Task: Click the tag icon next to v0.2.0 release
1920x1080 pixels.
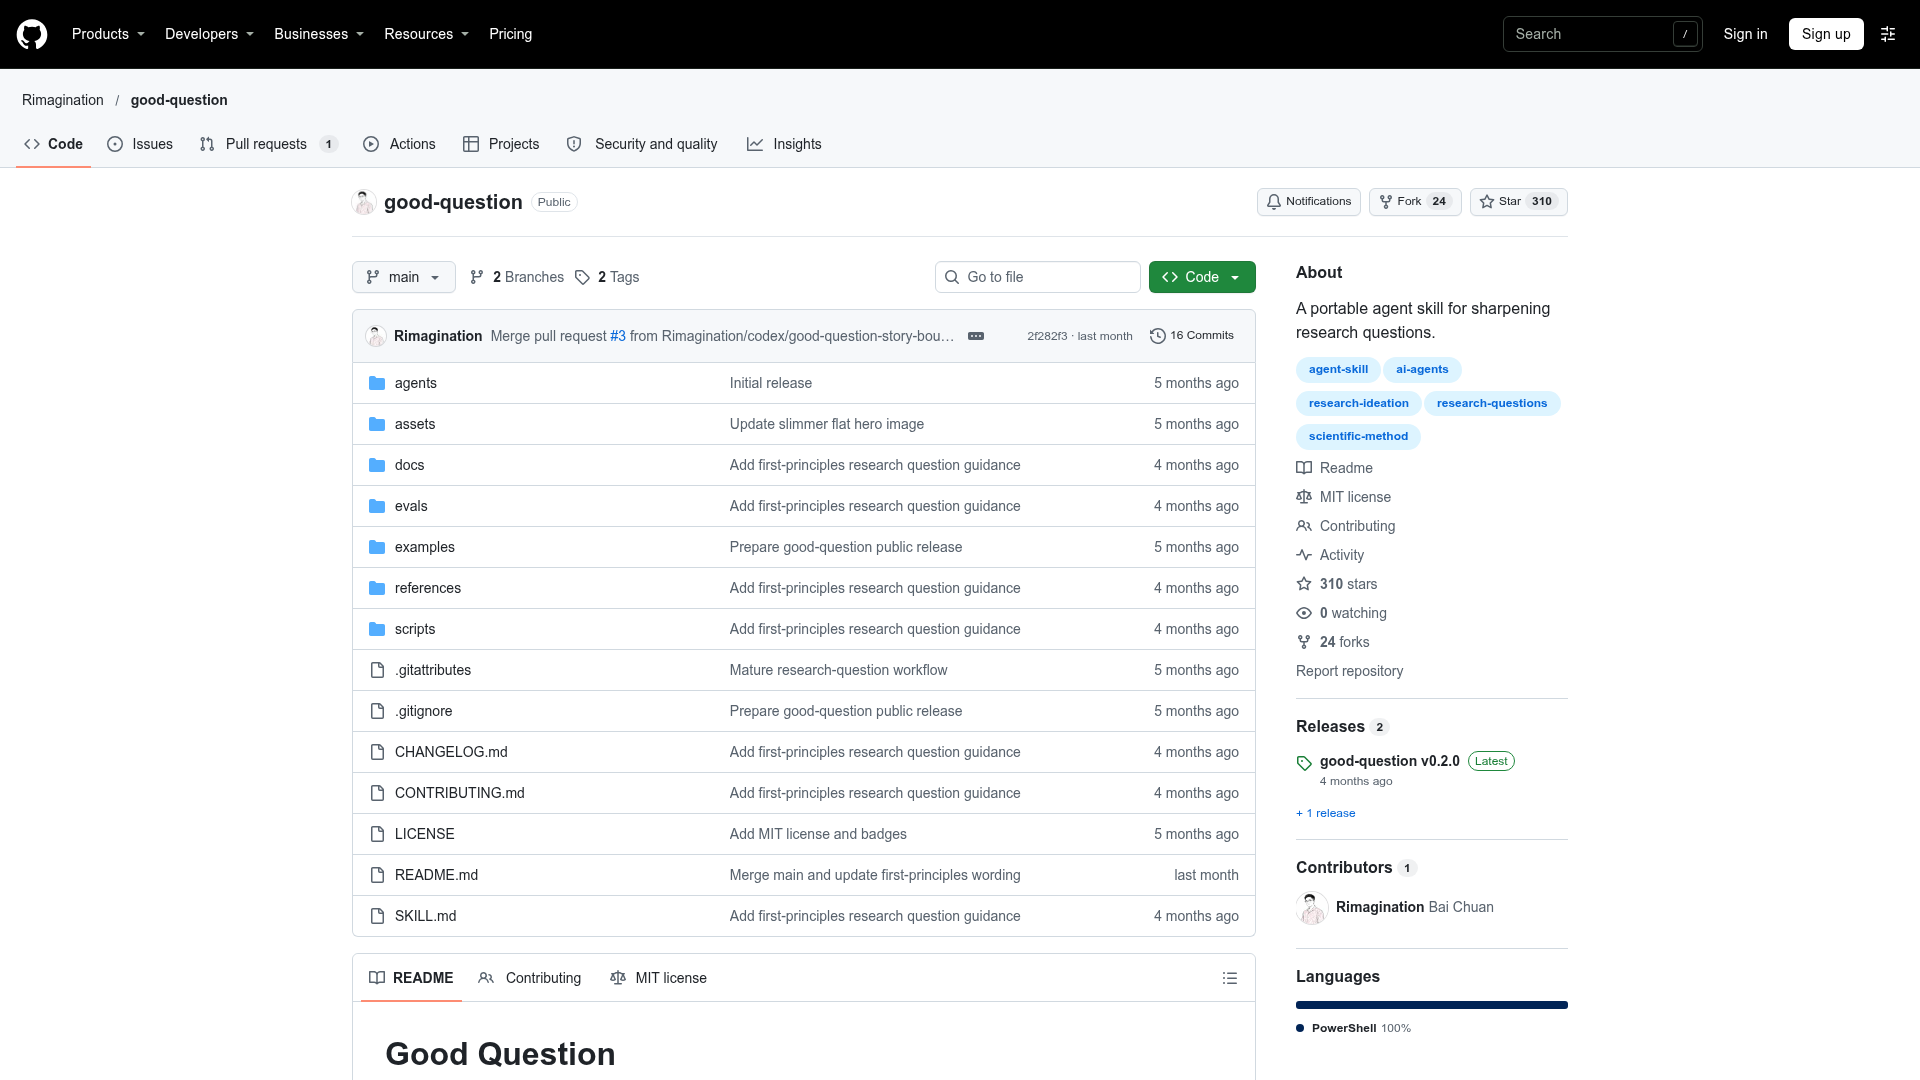Action: click(x=1304, y=763)
